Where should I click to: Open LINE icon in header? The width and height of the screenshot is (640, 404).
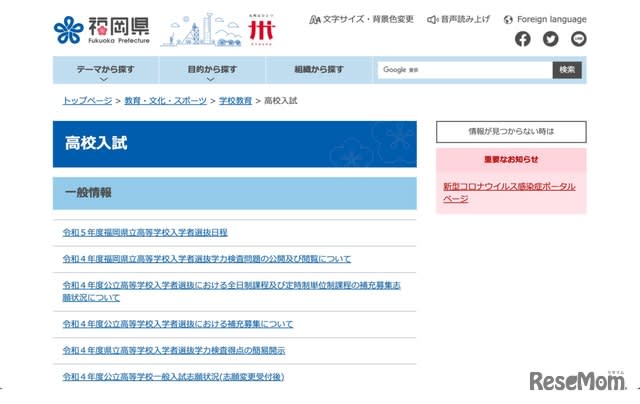tap(578, 39)
